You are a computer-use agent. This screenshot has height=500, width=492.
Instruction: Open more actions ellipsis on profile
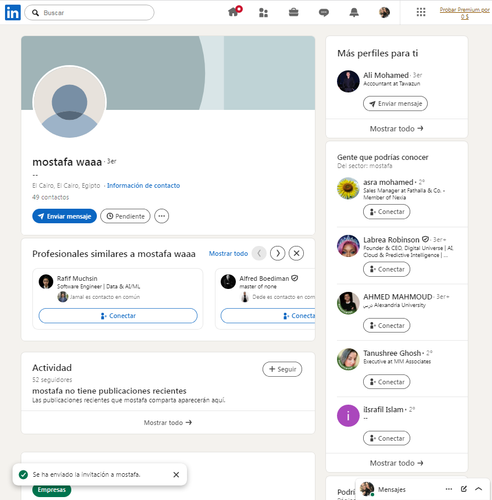point(162,216)
